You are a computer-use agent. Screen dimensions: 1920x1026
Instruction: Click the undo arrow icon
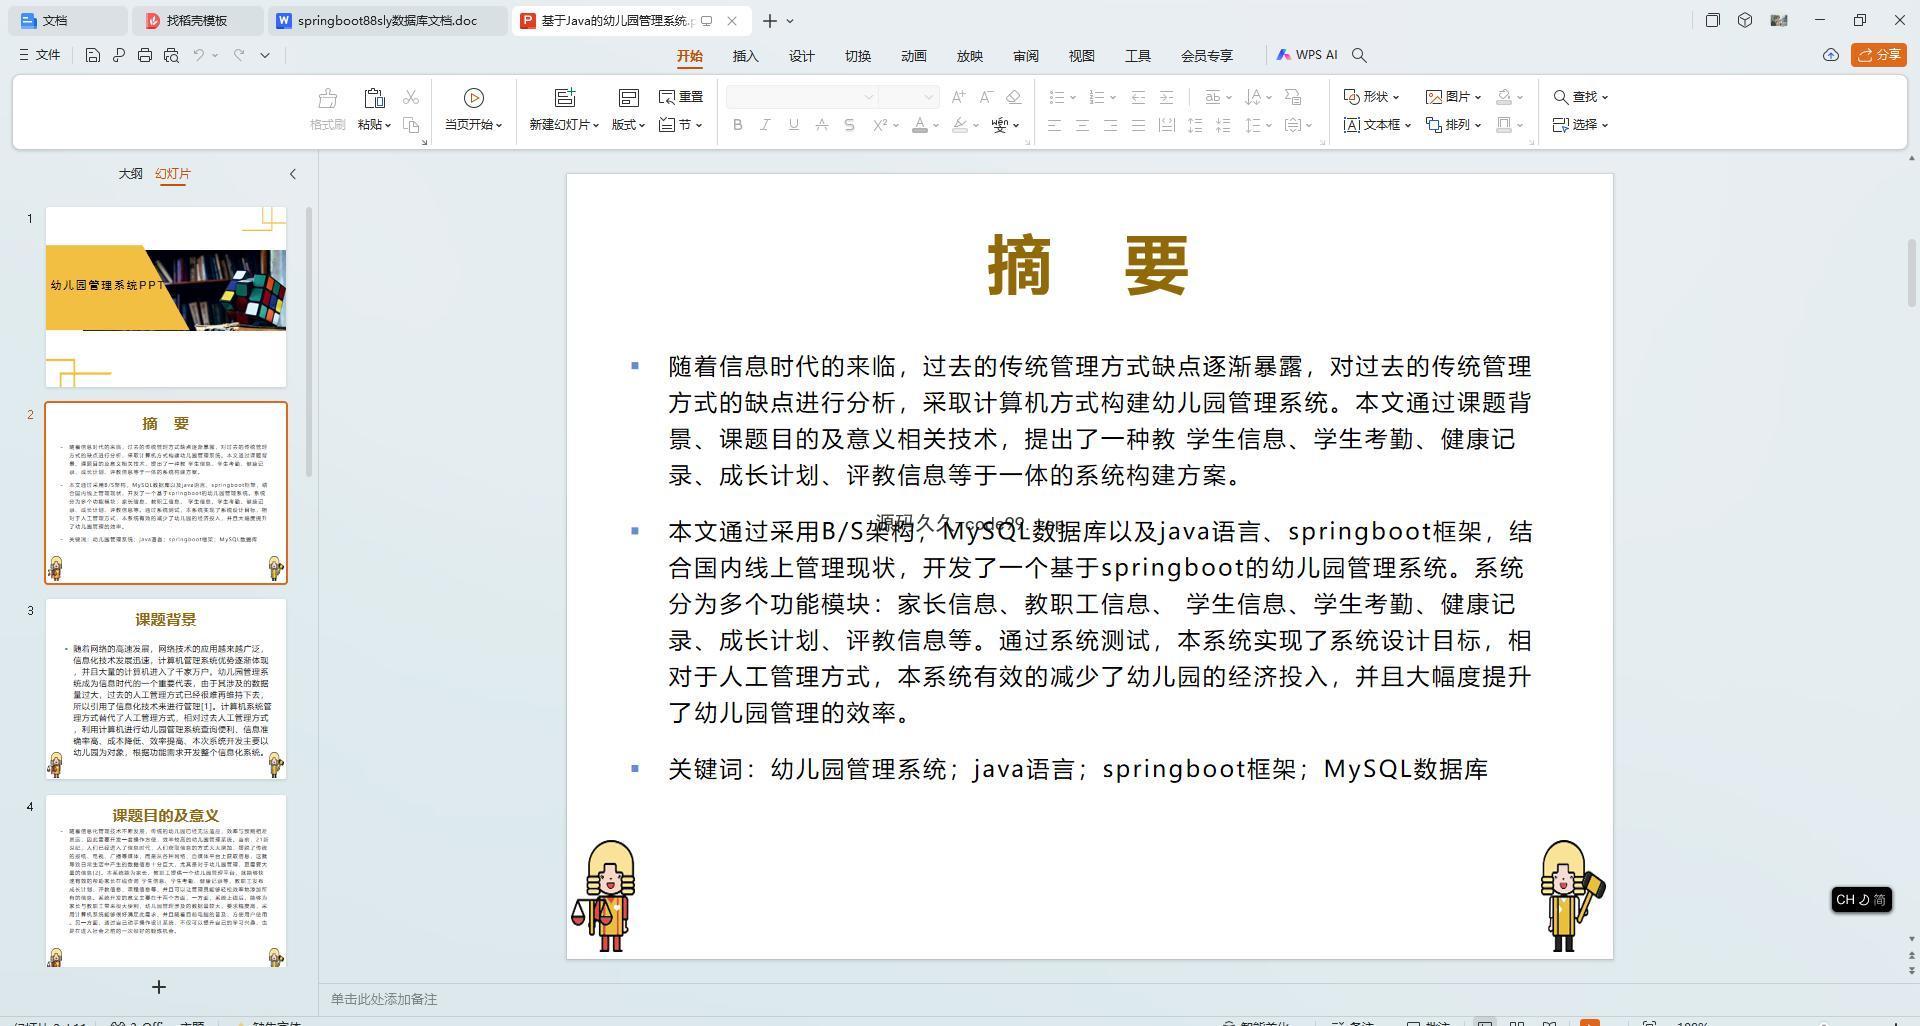pos(199,55)
